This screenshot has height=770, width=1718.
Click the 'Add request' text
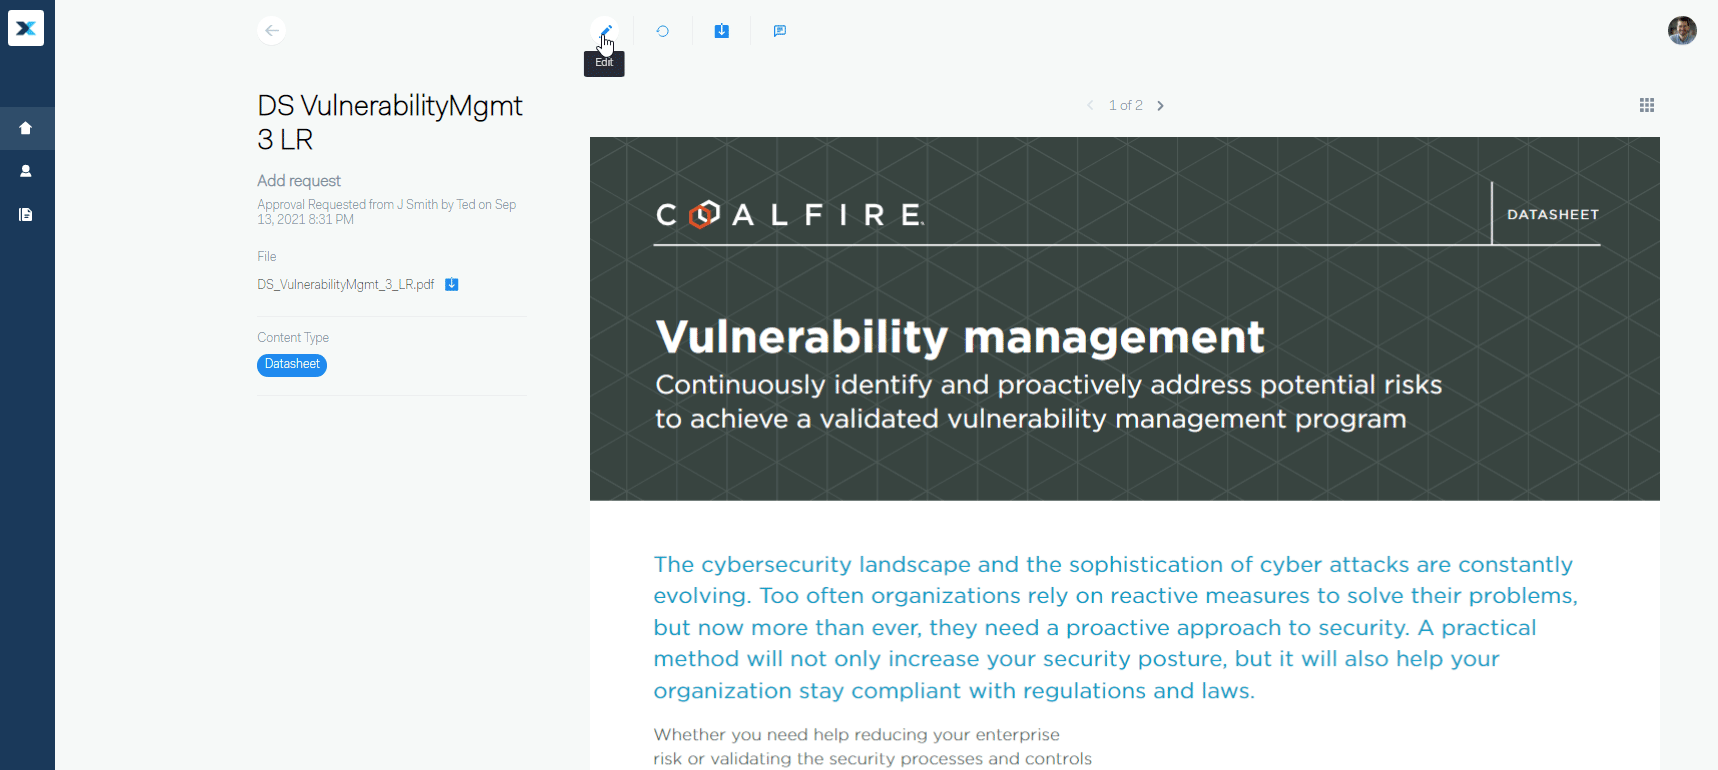(x=299, y=181)
